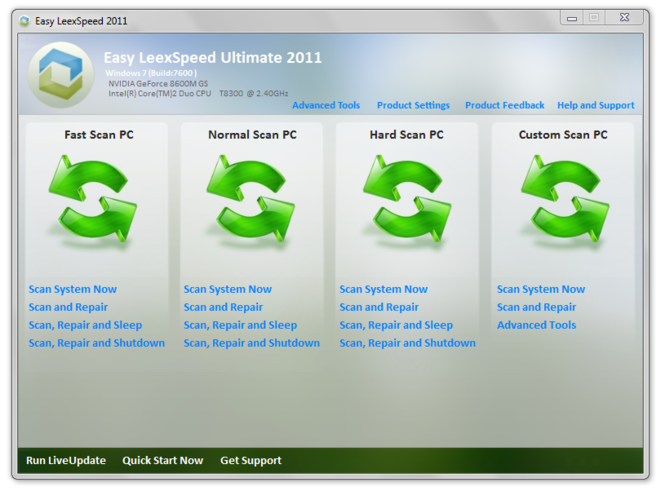The height and width of the screenshot is (491, 665).
Task: Click the Normal Scan PC green arrows icon
Action: [251, 199]
